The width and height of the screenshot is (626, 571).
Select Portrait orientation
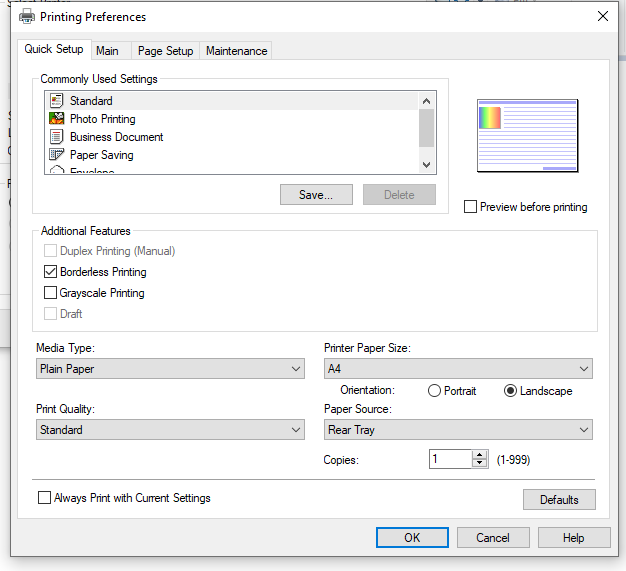(x=434, y=391)
